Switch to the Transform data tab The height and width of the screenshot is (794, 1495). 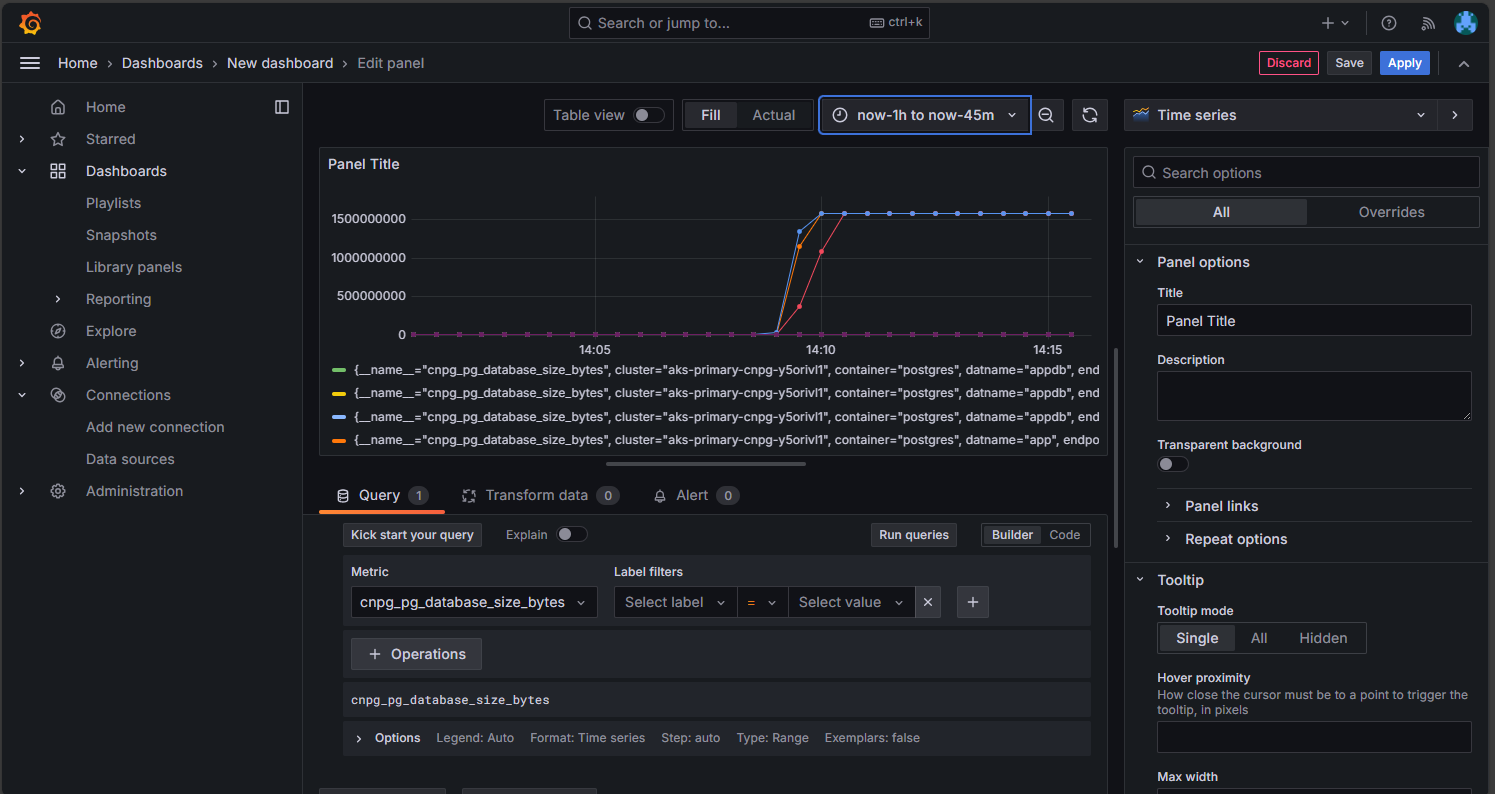click(536, 495)
